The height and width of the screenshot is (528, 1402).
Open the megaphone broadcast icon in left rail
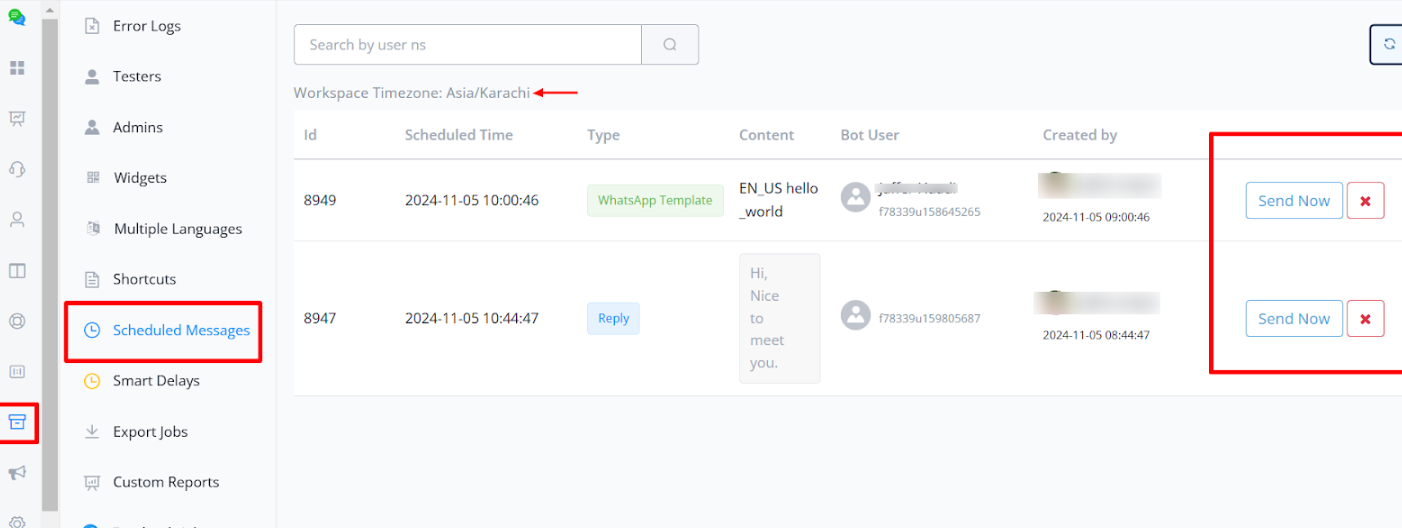[x=17, y=473]
